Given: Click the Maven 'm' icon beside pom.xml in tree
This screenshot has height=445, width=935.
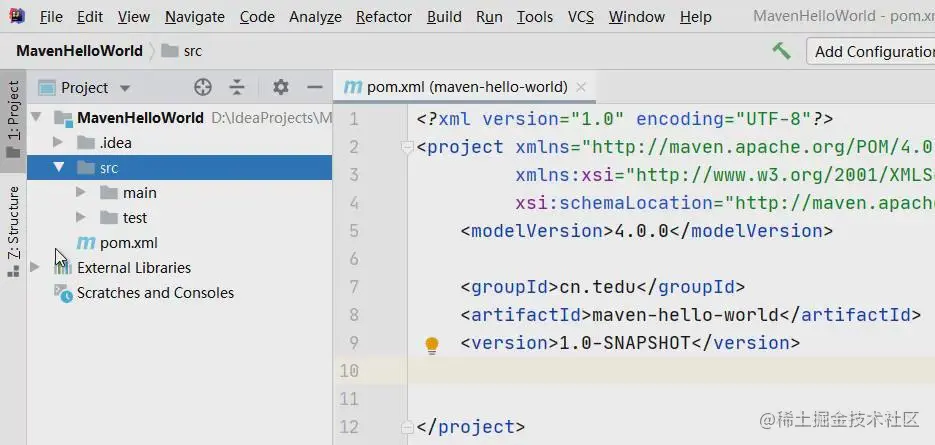Looking at the screenshot, I should coord(86,243).
